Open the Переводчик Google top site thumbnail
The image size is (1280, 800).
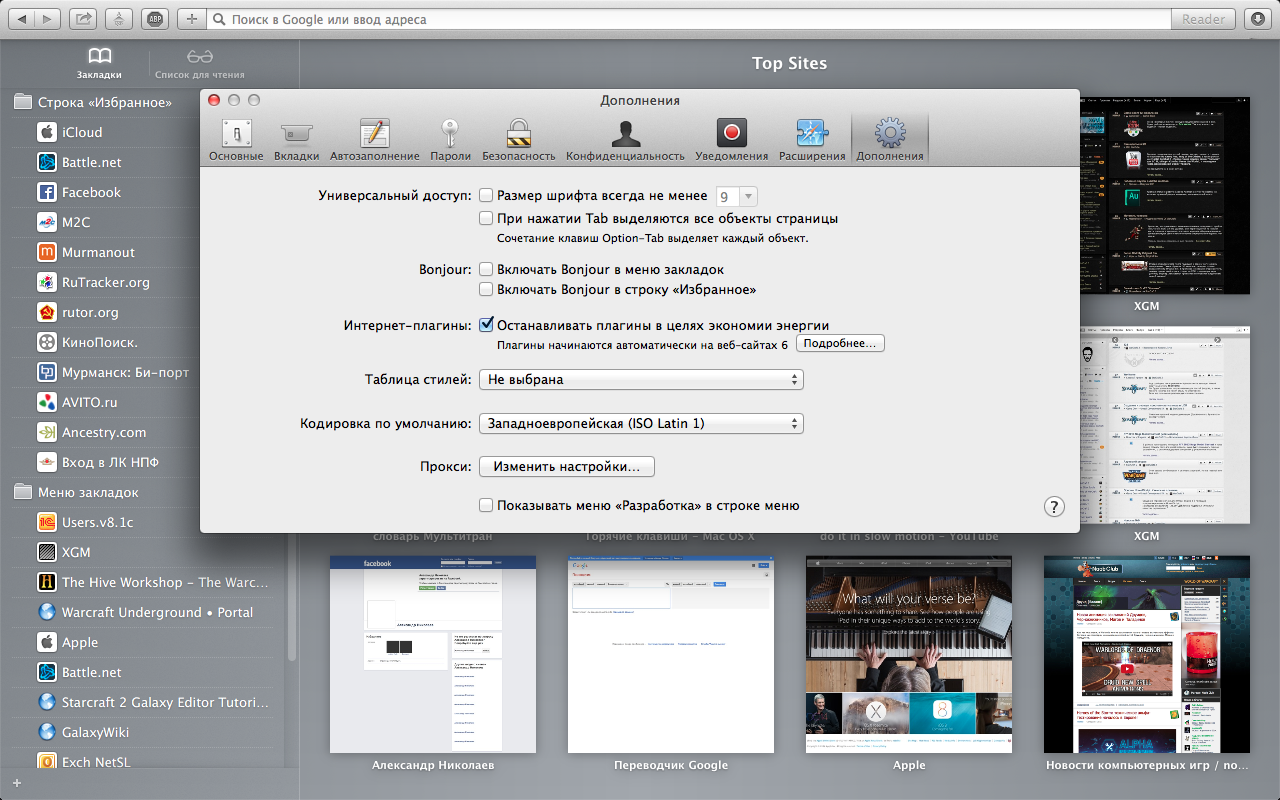(671, 655)
